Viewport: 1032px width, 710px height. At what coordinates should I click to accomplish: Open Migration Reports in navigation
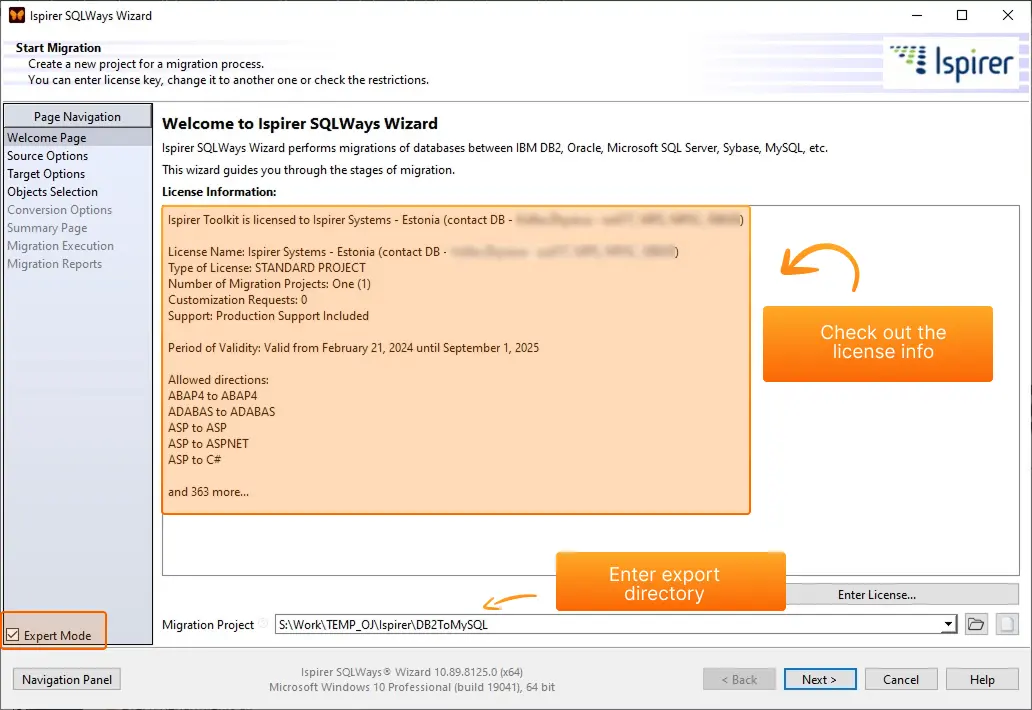click(x=55, y=264)
